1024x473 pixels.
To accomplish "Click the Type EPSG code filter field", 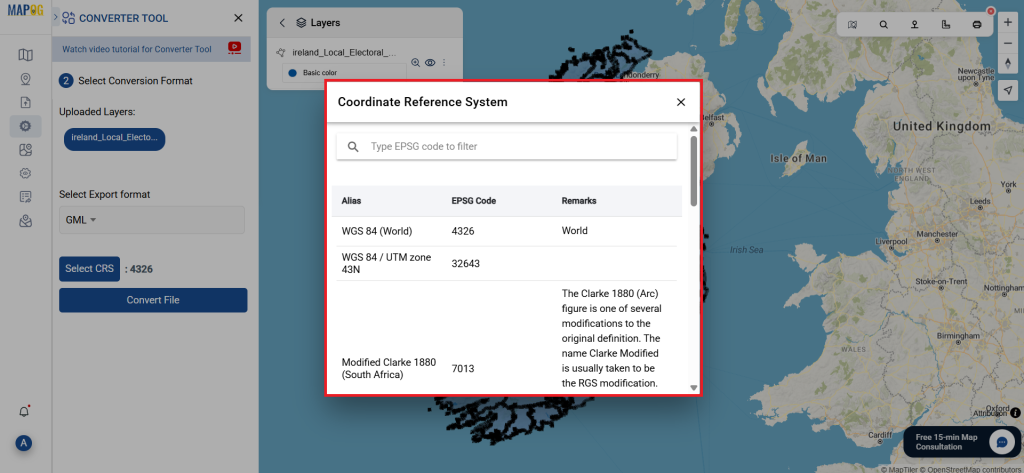I will point(507,146).
